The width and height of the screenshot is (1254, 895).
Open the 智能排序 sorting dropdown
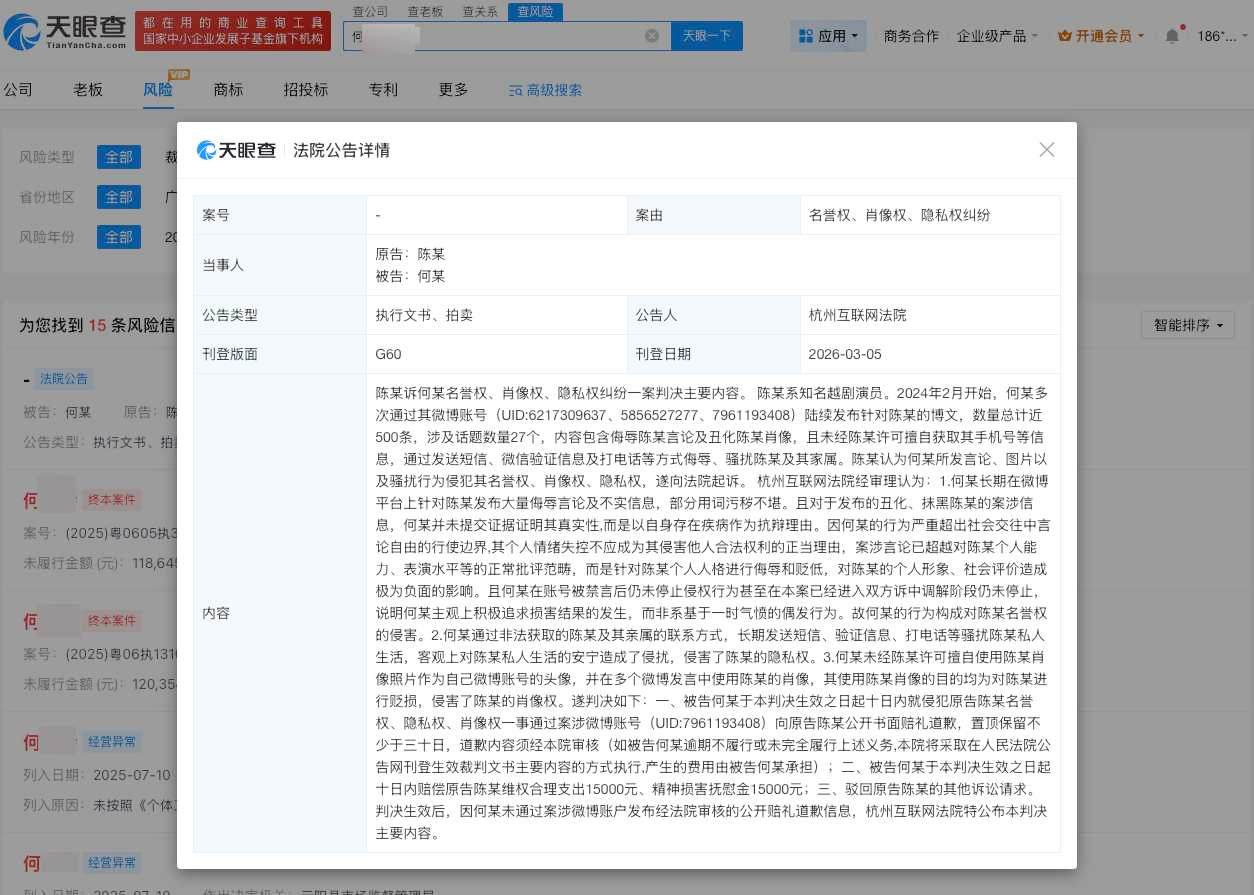click(1186, 324)
